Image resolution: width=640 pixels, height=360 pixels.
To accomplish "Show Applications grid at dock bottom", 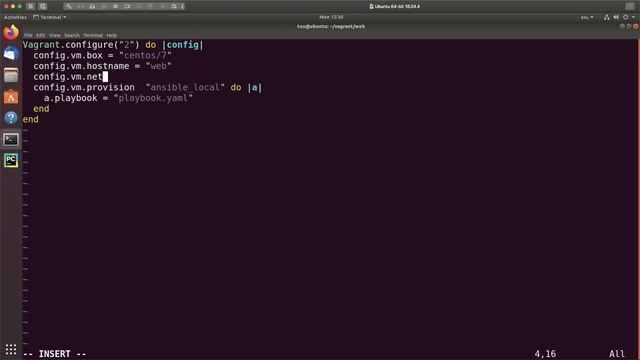I will (x=11, y=349).
